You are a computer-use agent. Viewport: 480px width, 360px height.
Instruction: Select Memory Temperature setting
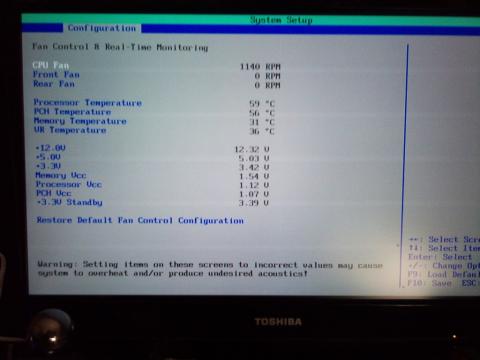point(80,121)
